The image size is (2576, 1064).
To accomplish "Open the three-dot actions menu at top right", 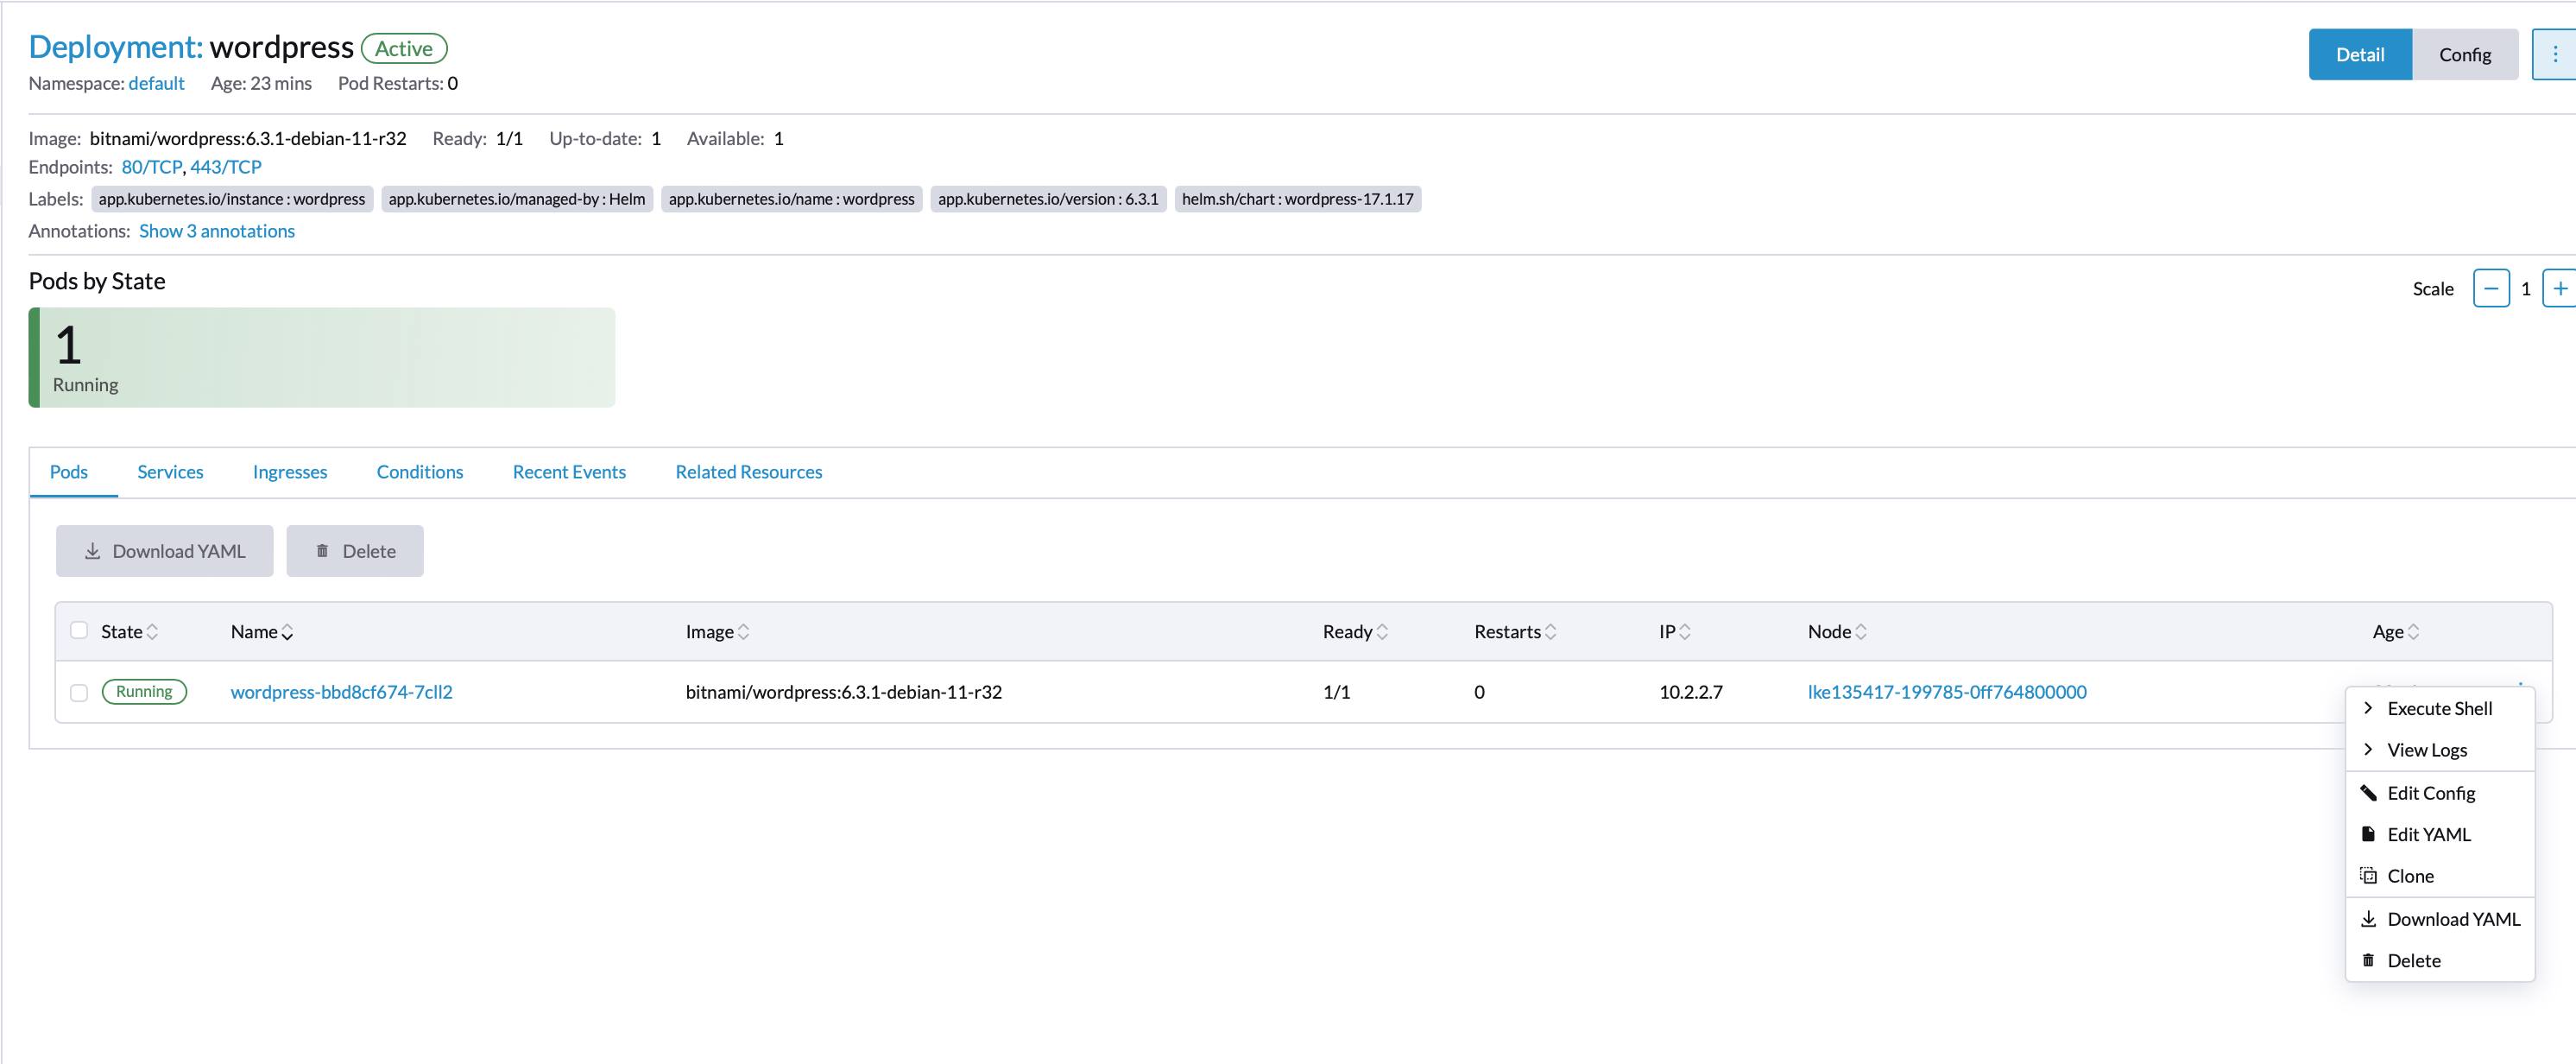I will [x=2556, y=54].
